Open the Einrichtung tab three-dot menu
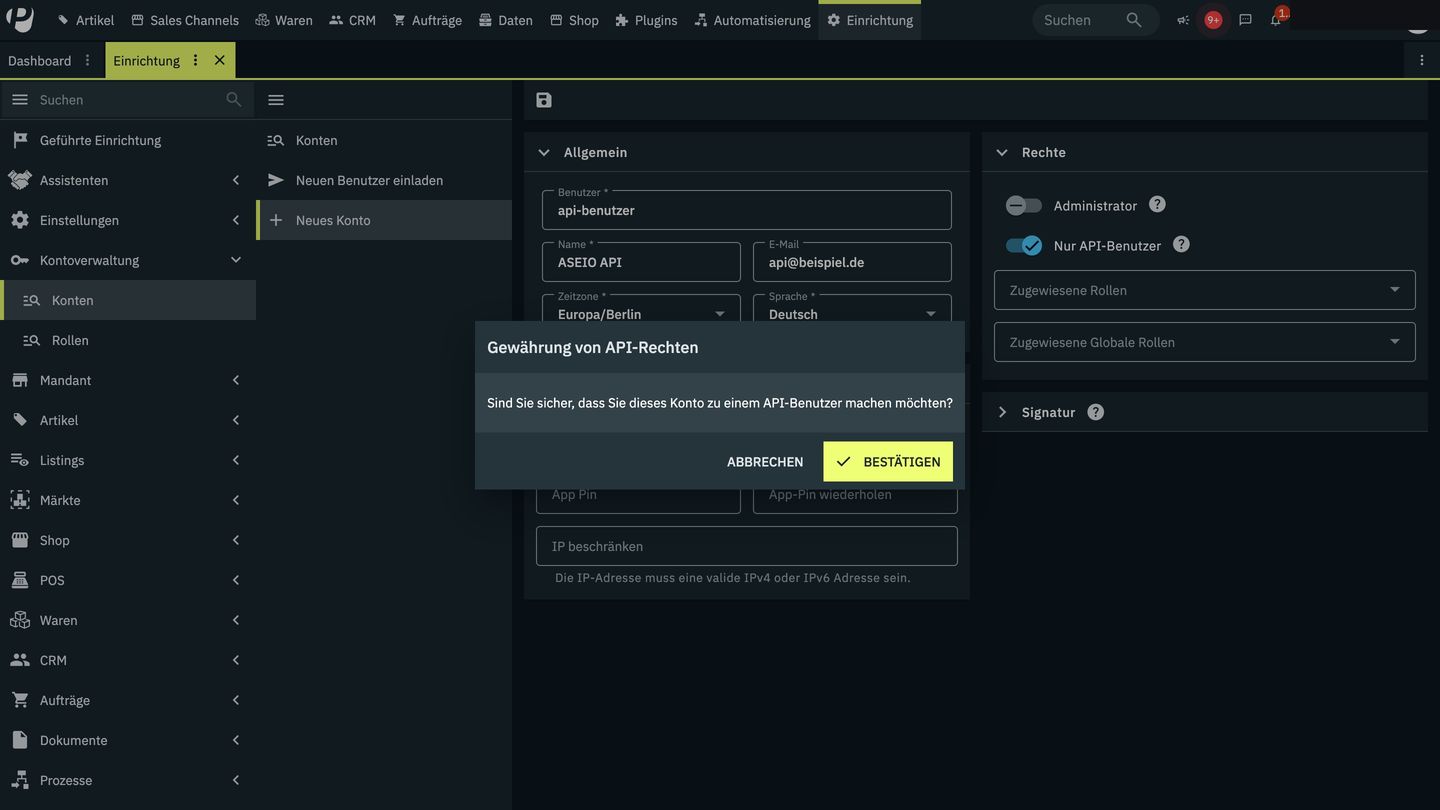 point(195,60)
